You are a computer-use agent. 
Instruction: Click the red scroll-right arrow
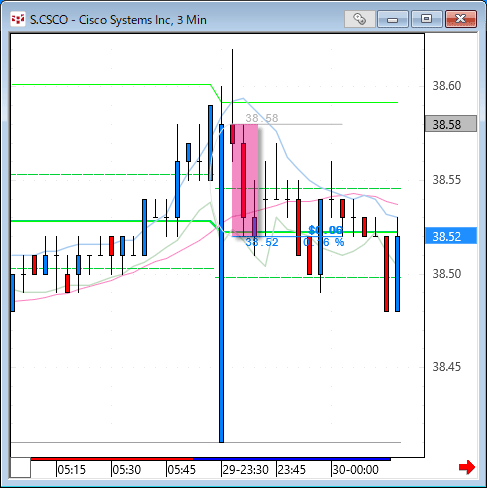(x=467, y=467)
